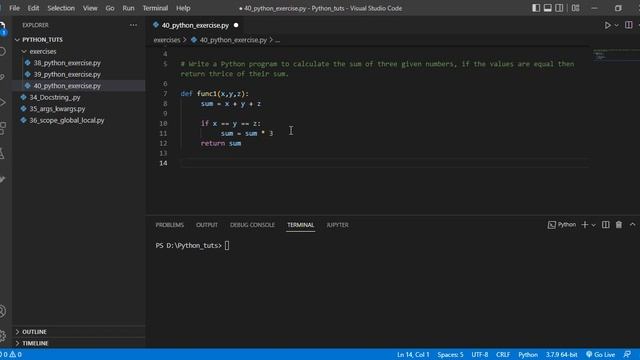Open the Search activity bar icon
This screenshot has width=640, height=360.
click(2, 52)
